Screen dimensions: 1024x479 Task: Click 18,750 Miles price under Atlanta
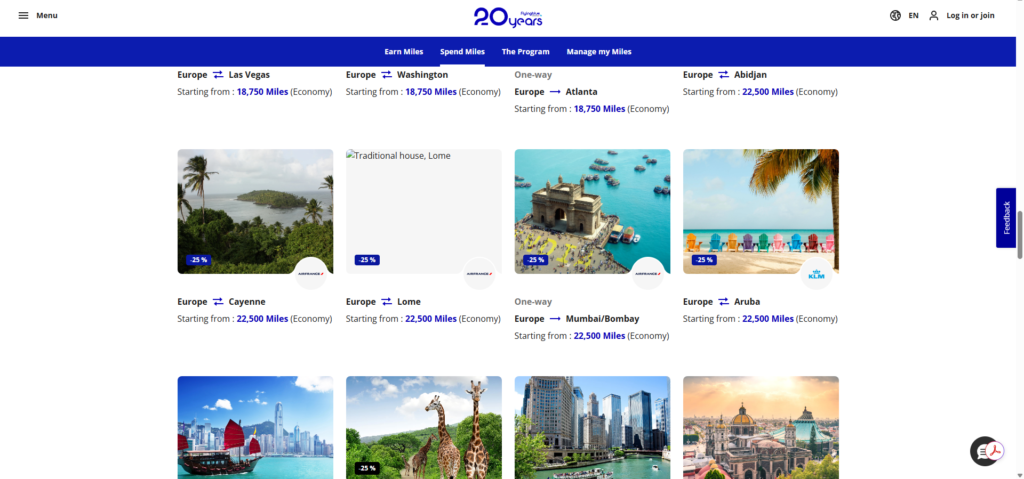tap(599, 108)
